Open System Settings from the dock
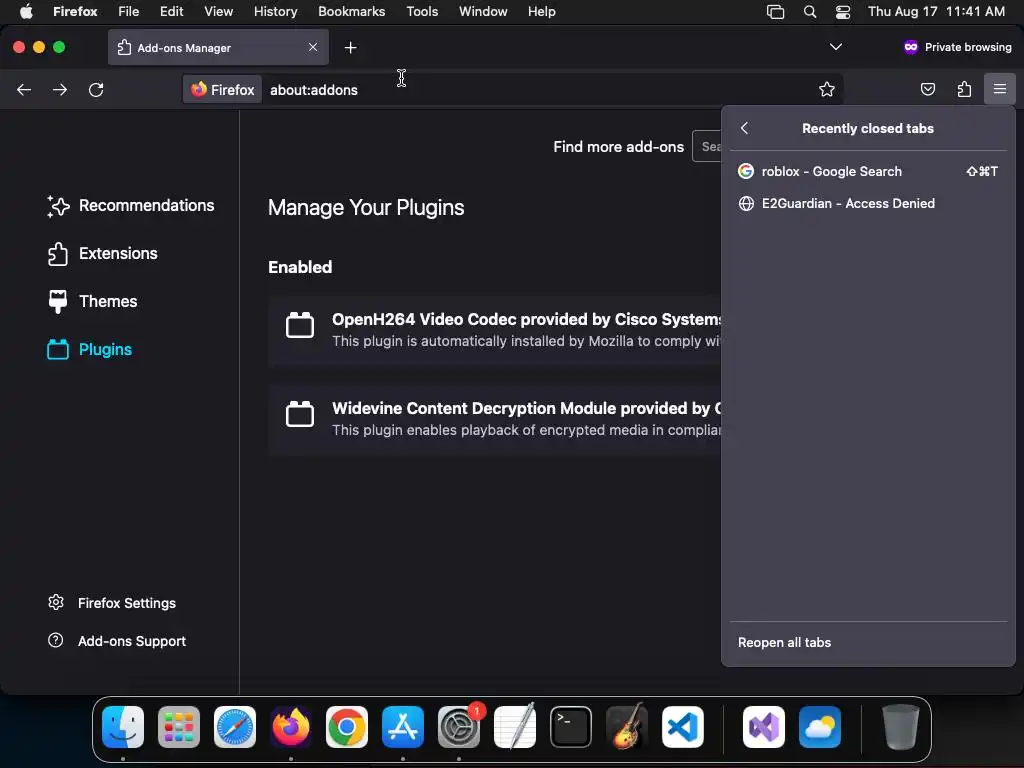 click(x=458, y=727)
